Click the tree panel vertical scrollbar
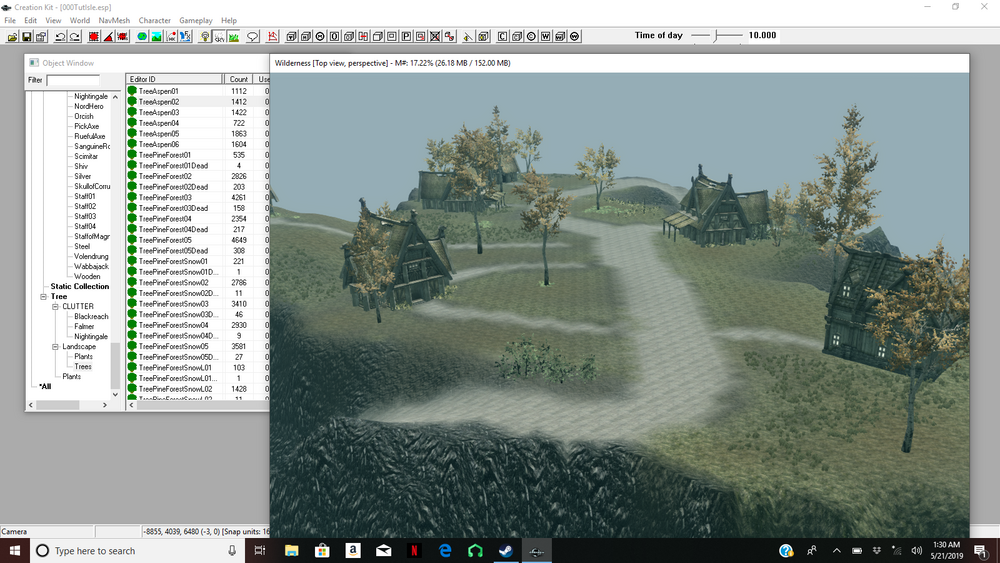 [115, 365]
